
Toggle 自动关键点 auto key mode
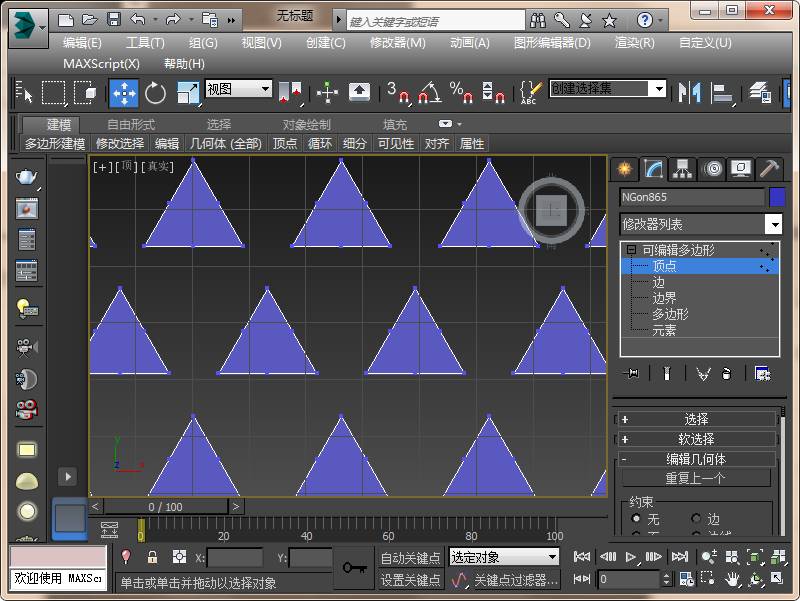(x=410, y=558)
